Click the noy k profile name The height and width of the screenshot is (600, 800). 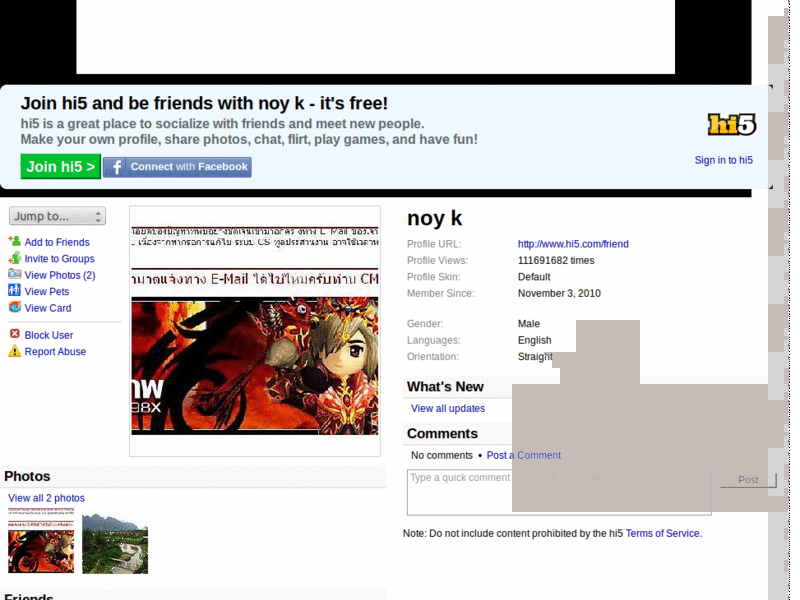pyautogui.click(x=434, y=218)
